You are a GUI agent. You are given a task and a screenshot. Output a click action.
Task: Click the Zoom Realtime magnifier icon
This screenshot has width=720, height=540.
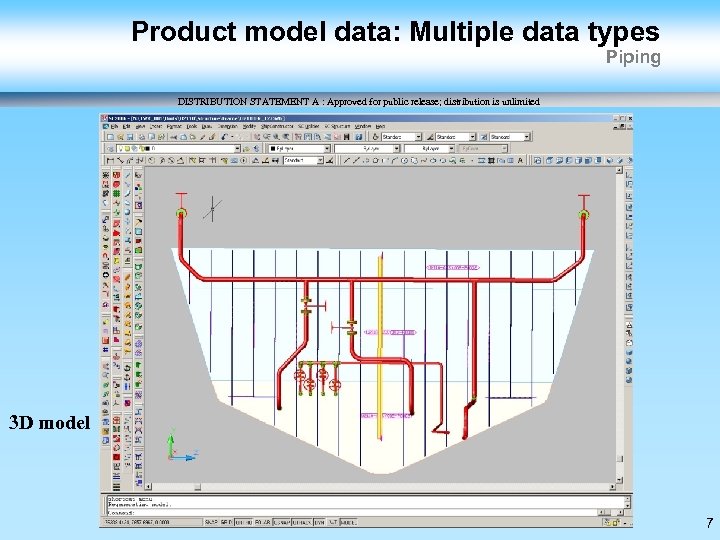(265, 137)
